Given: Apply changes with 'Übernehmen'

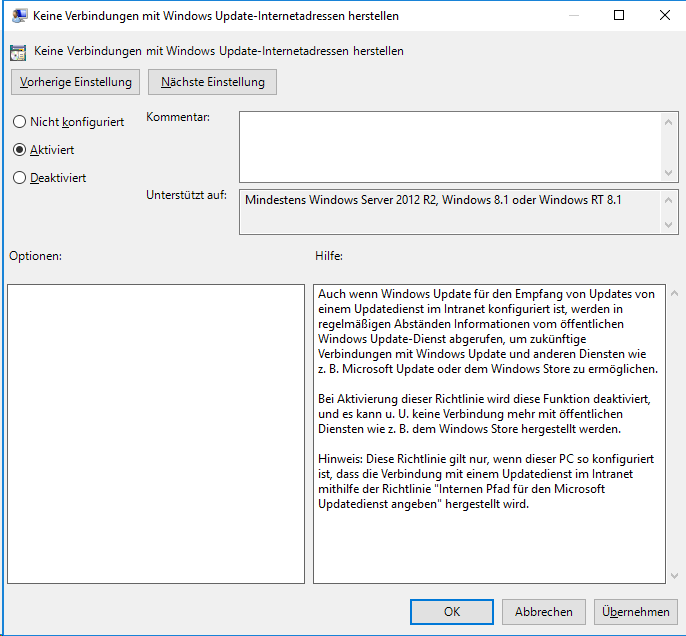Looking at the screenshot, I should [636, 612].
